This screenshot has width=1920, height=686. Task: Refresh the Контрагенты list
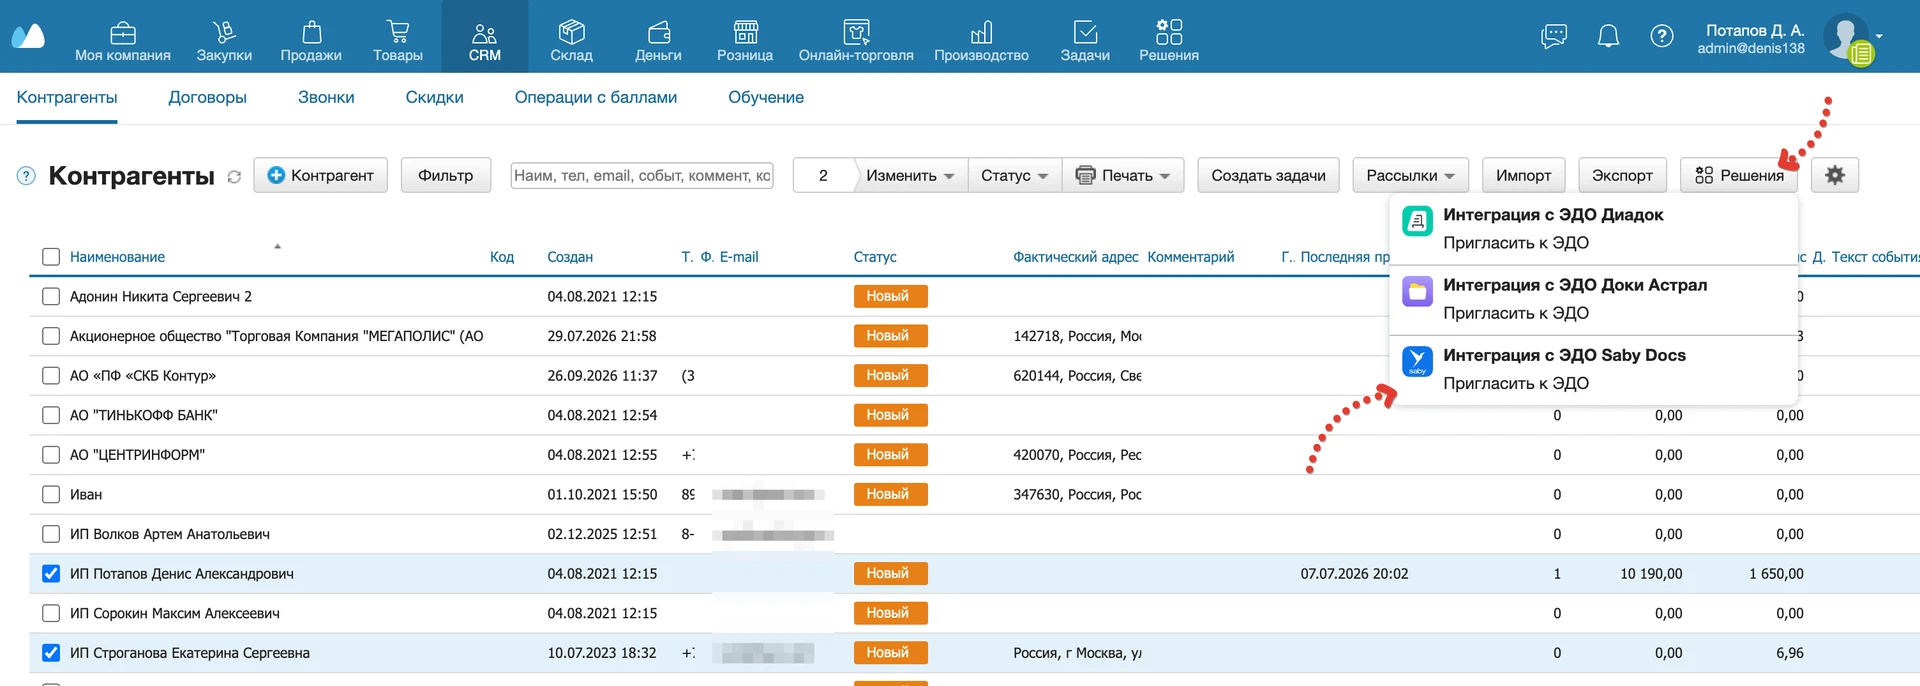[x=234, y=177]
